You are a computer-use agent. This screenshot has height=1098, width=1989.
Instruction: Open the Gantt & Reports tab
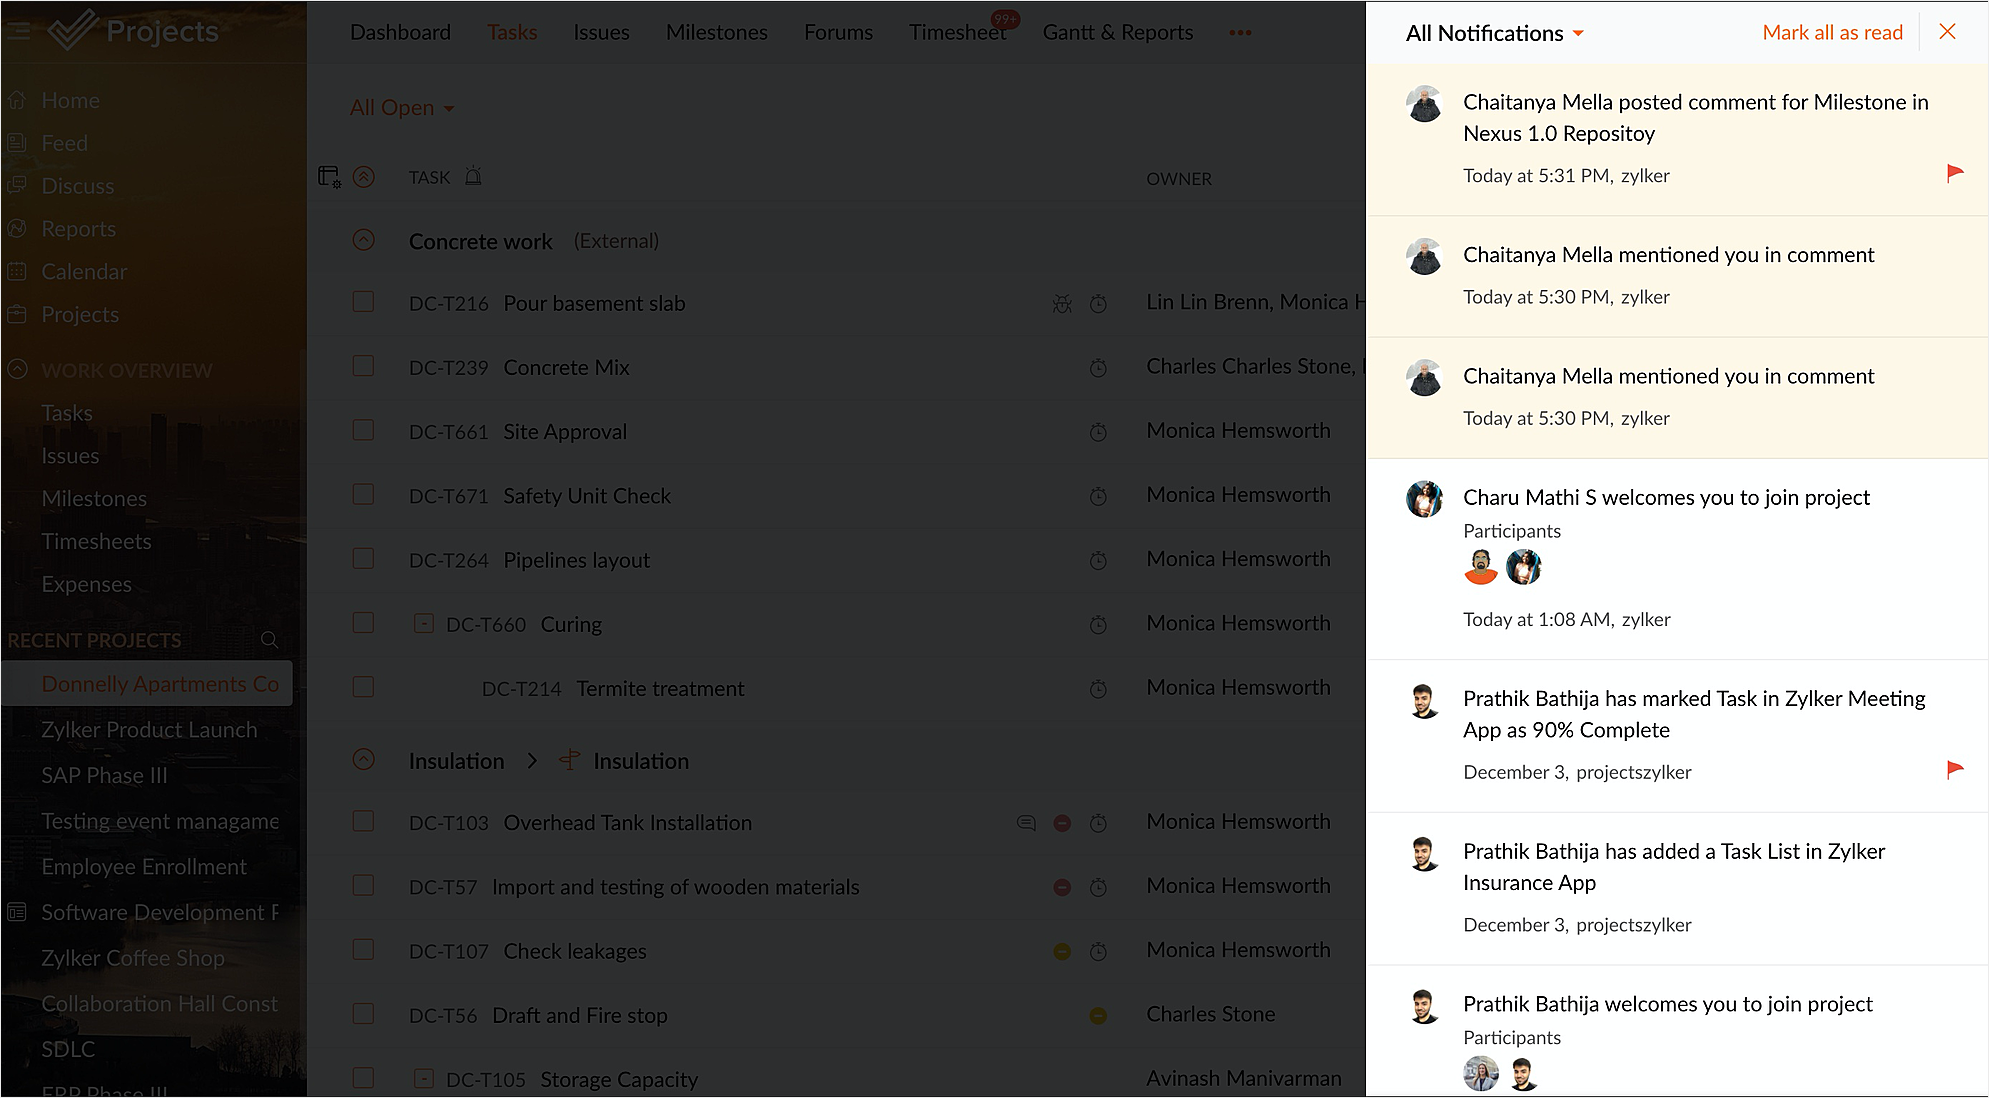[1117, 32]
